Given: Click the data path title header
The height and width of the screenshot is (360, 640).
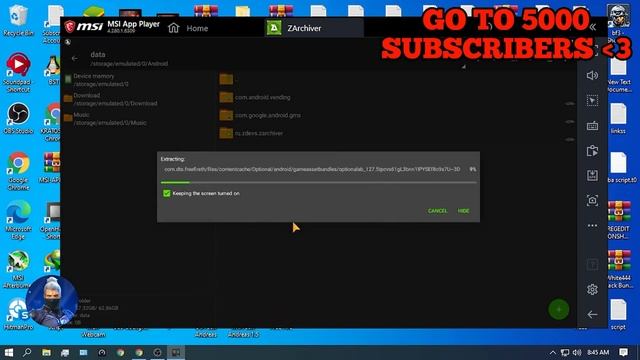Looking at the screenshot, I should 129,58.
